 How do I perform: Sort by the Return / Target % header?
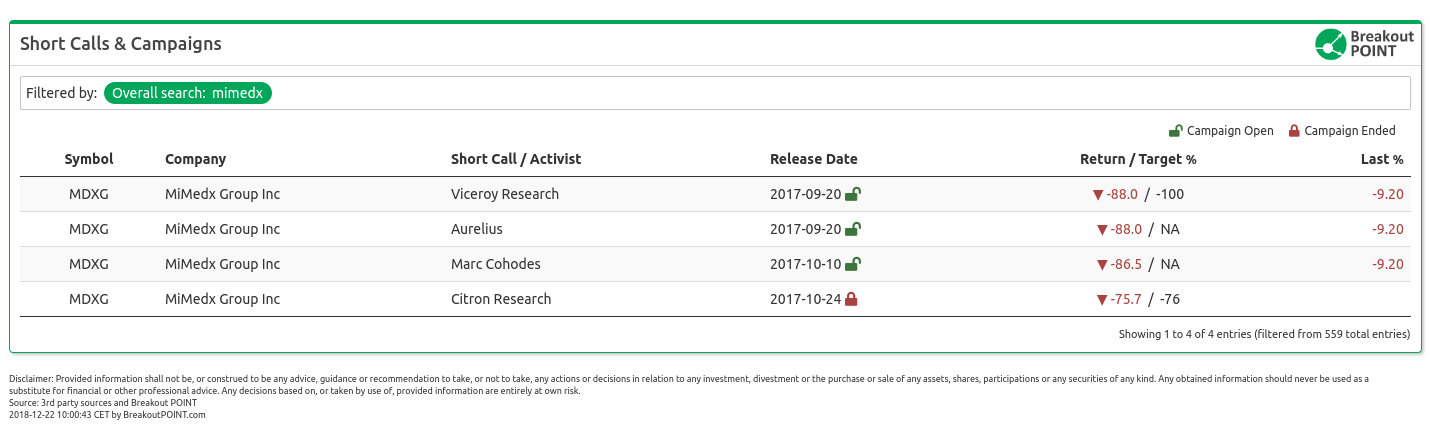(1138, 159)
